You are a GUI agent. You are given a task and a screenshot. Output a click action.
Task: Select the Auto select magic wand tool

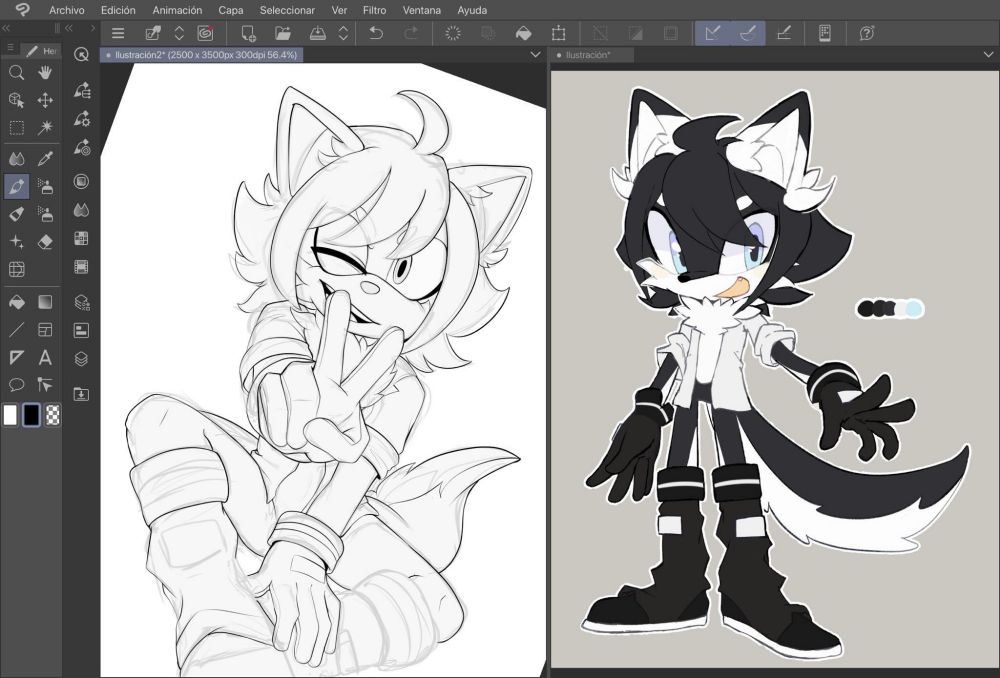tap(45, 128)
